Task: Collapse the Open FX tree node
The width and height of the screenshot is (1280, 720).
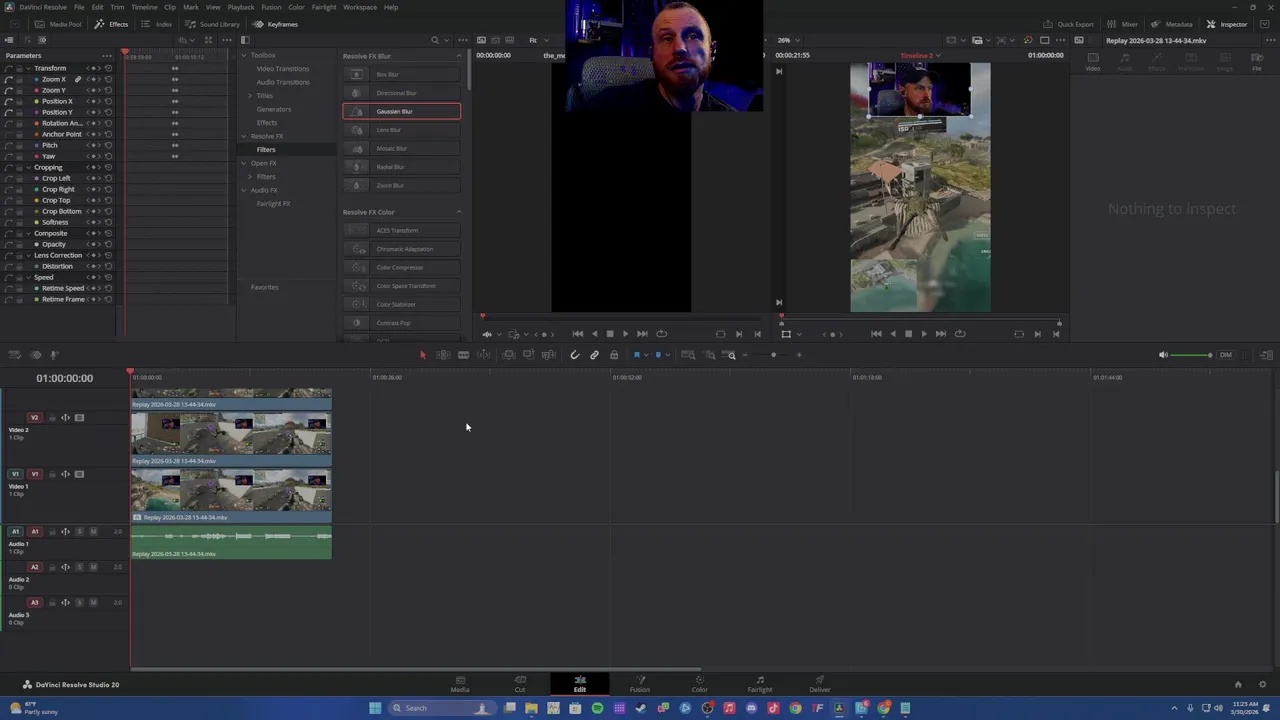Action: 244,163
